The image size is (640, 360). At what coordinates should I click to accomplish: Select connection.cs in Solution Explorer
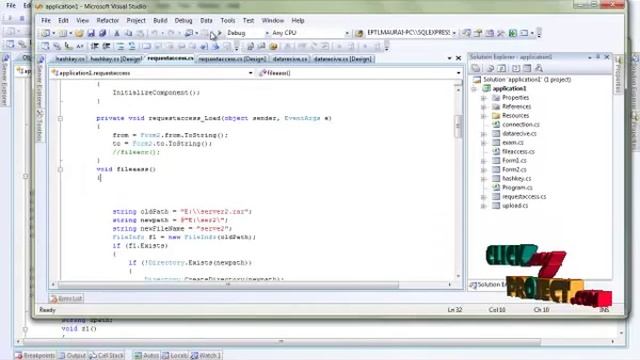[x=520, y=124]
